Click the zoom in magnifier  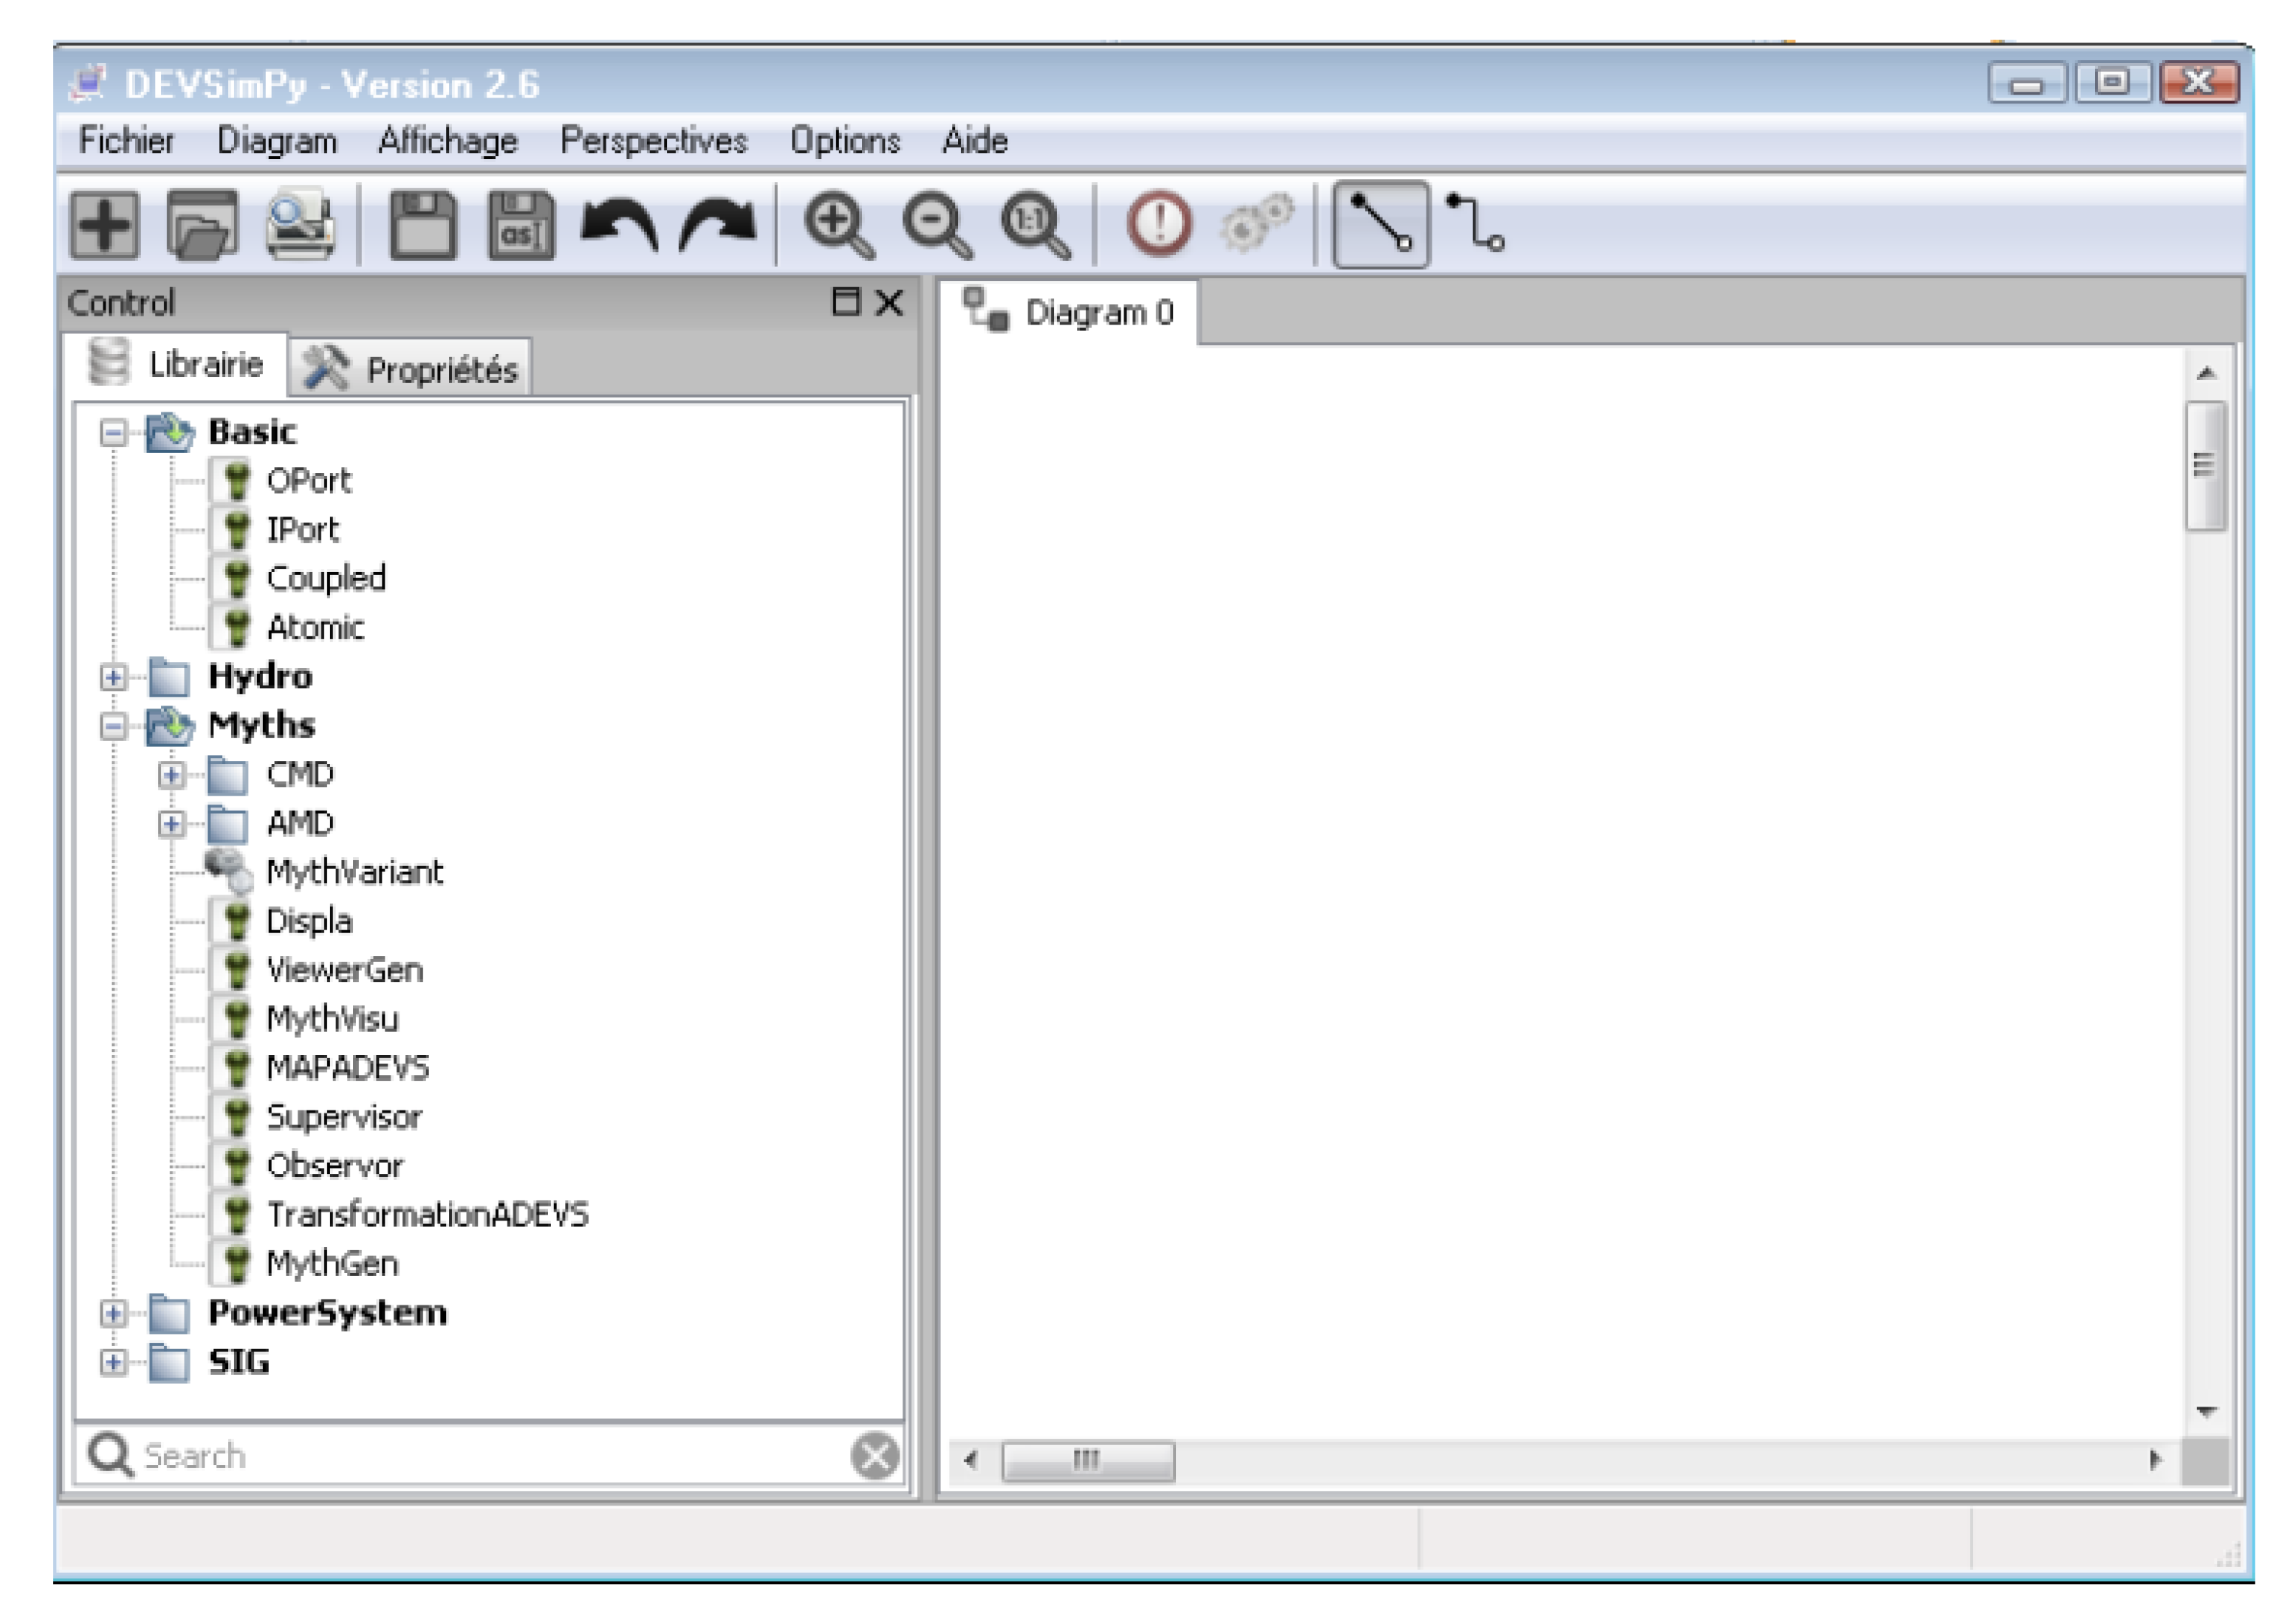pos(839,224)
